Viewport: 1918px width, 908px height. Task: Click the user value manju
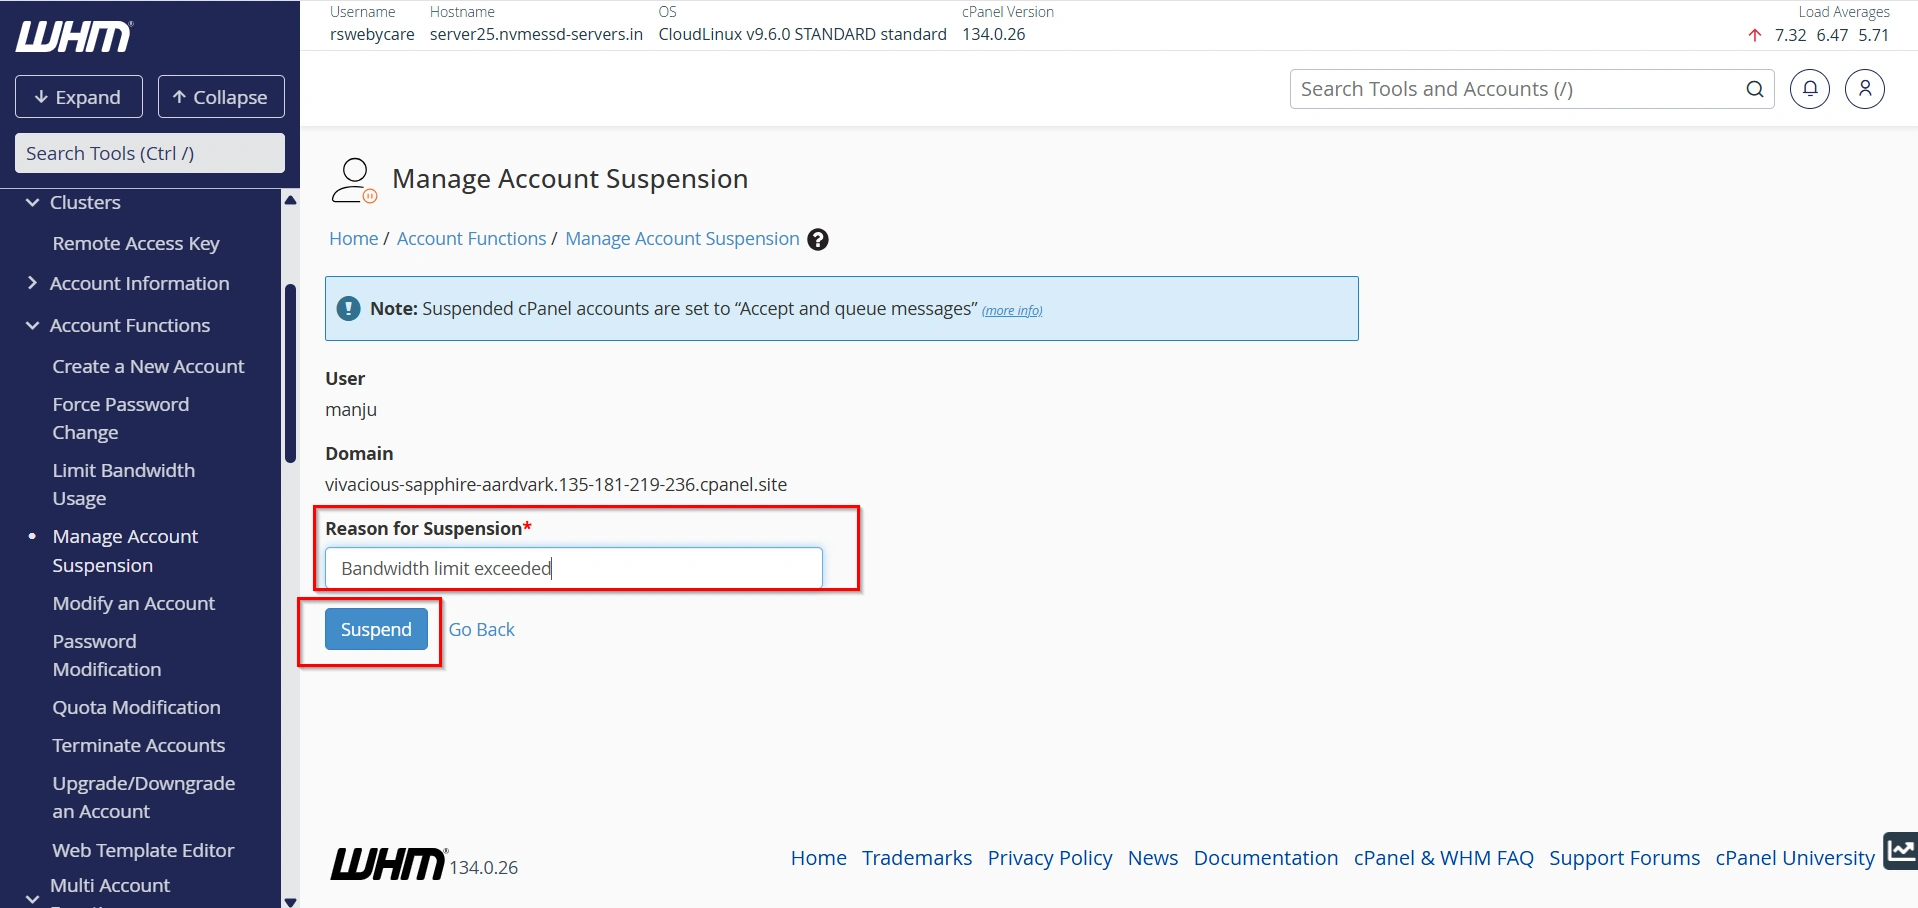point(351,410)
